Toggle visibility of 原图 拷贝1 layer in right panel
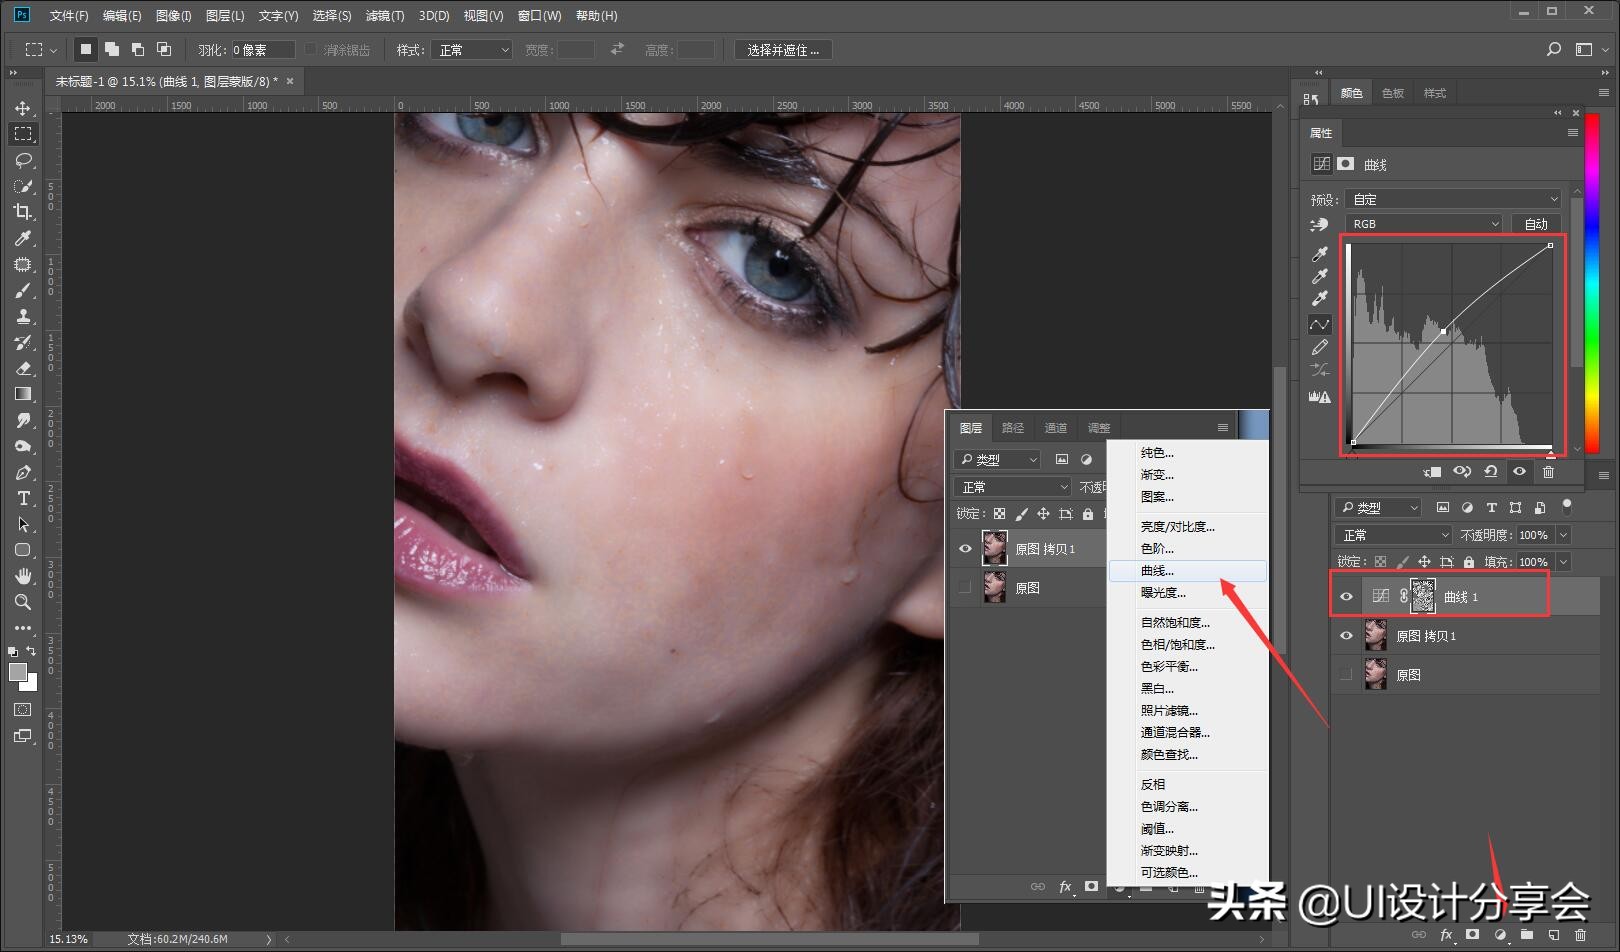The height and width of the screenshot is (952, 1620). [1346, 636]
